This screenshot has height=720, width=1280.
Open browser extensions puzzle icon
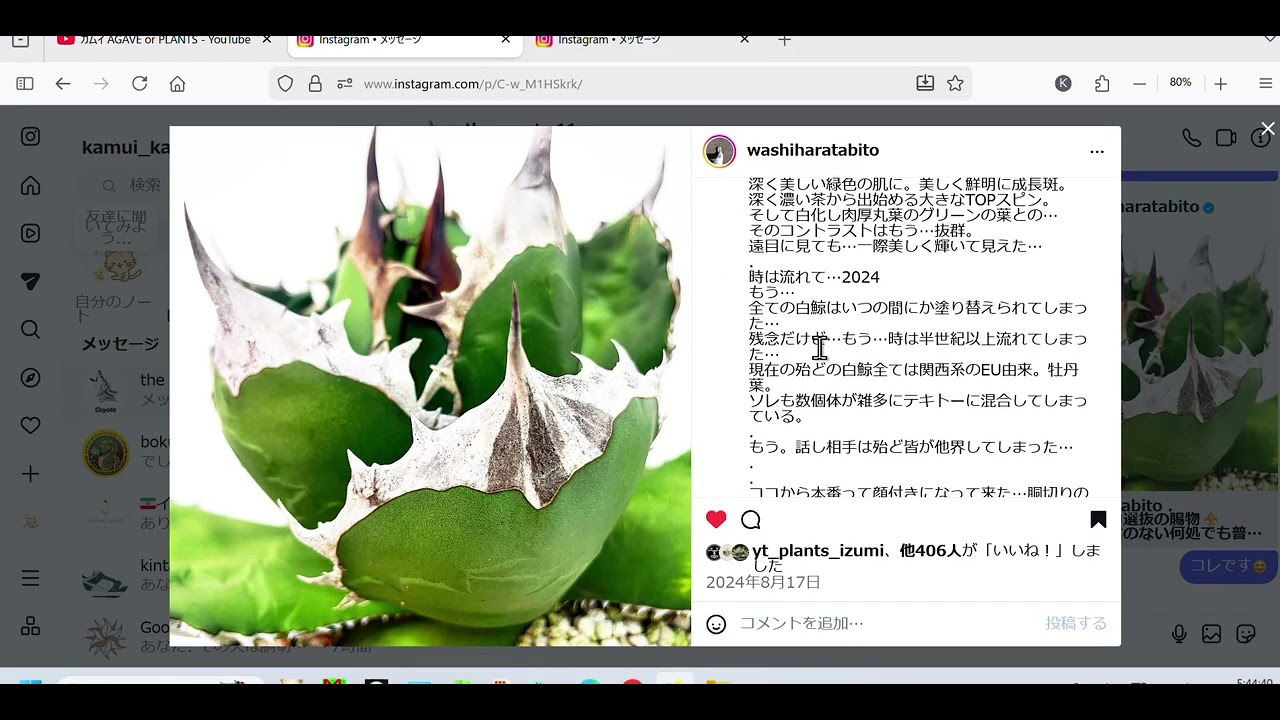click(1102, 84)
